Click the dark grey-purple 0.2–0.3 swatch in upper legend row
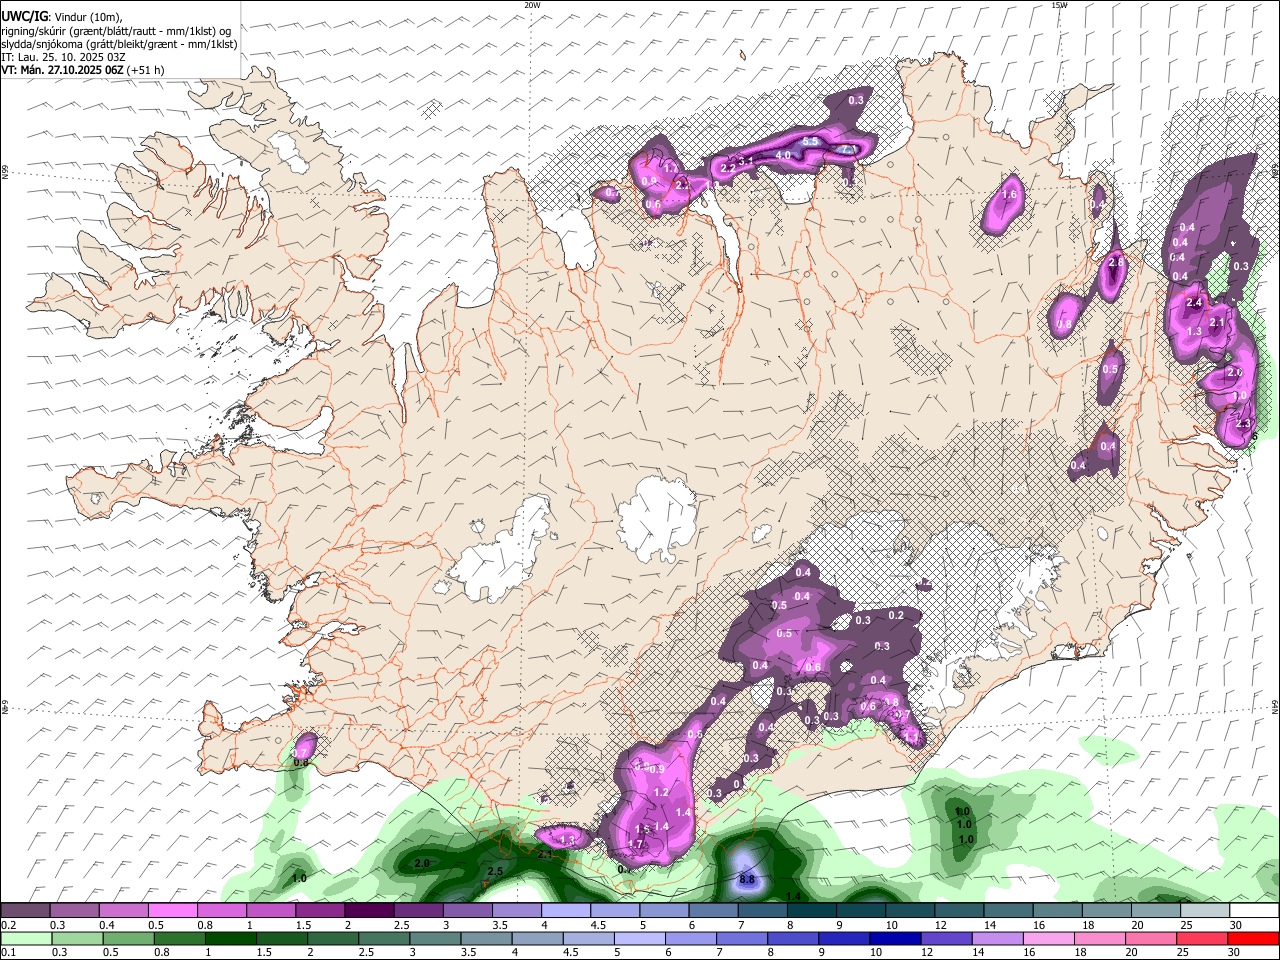Screen dimensions: 1280x960 point(25,910)
